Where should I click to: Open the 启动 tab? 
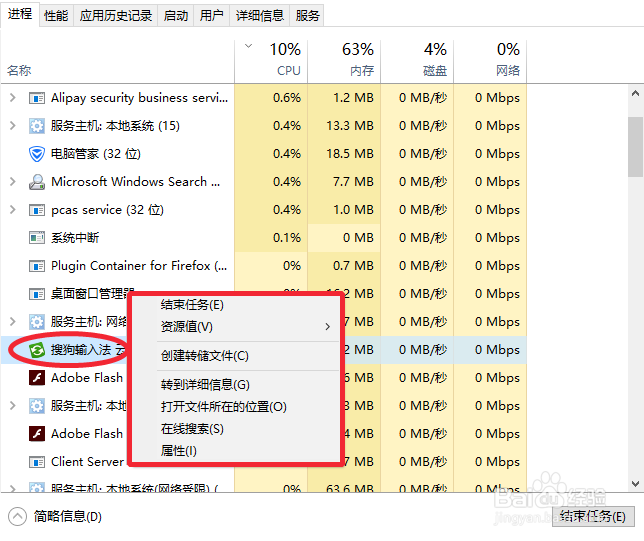[176, 16]
